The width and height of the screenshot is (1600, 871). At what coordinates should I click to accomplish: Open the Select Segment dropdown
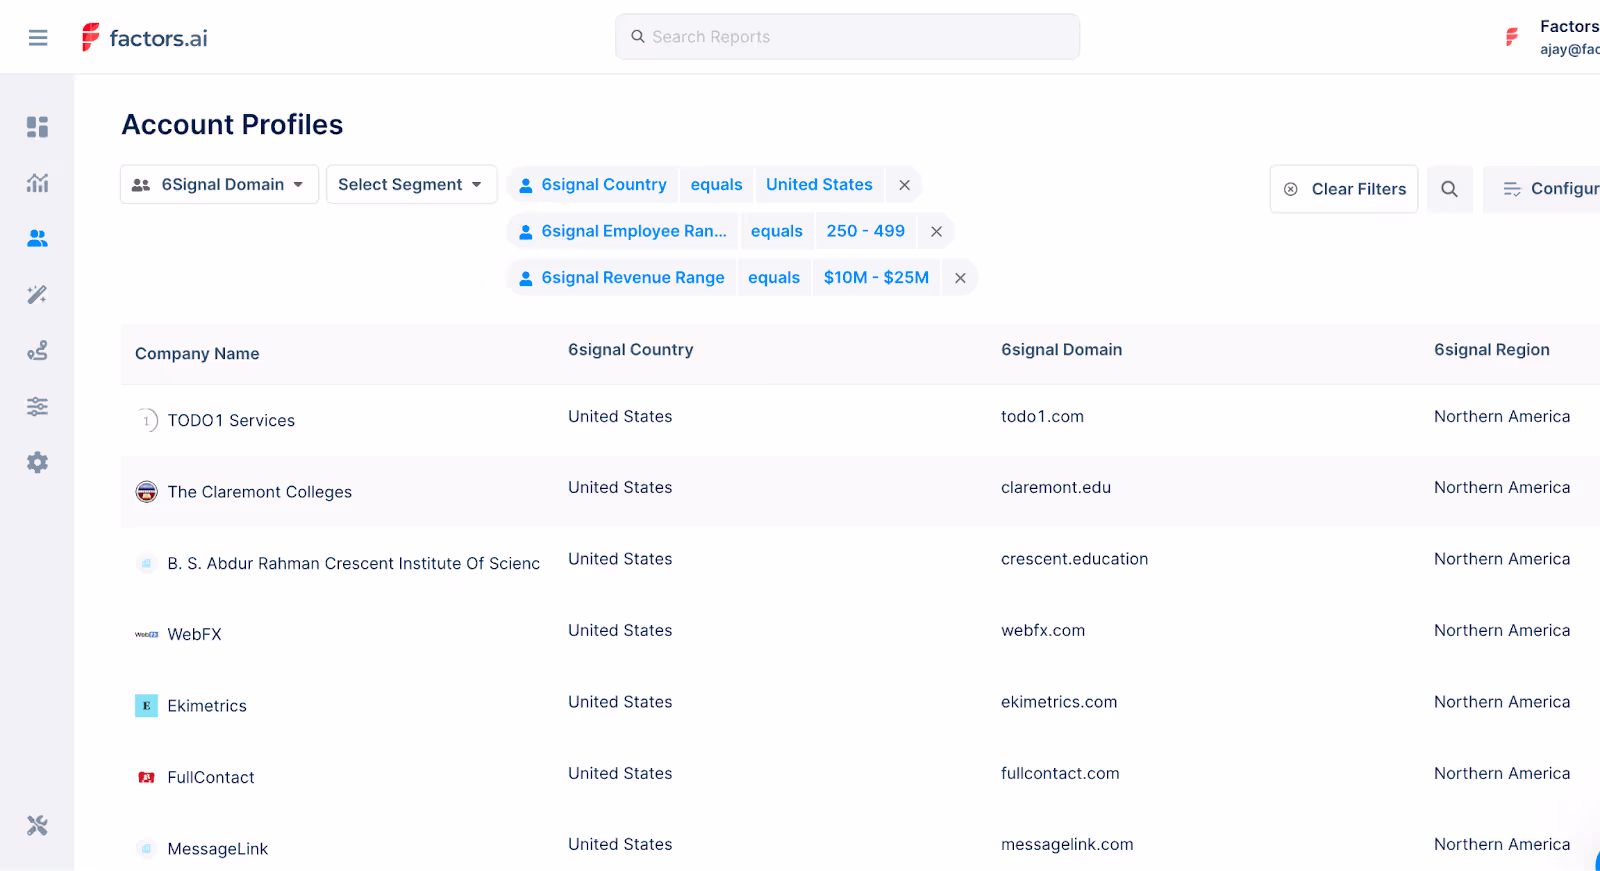pos(411,185)
